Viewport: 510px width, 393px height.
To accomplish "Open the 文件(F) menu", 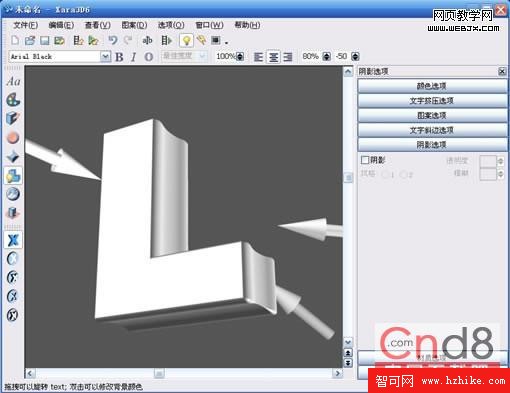I will pyautogui.click(x=26, y=25).
